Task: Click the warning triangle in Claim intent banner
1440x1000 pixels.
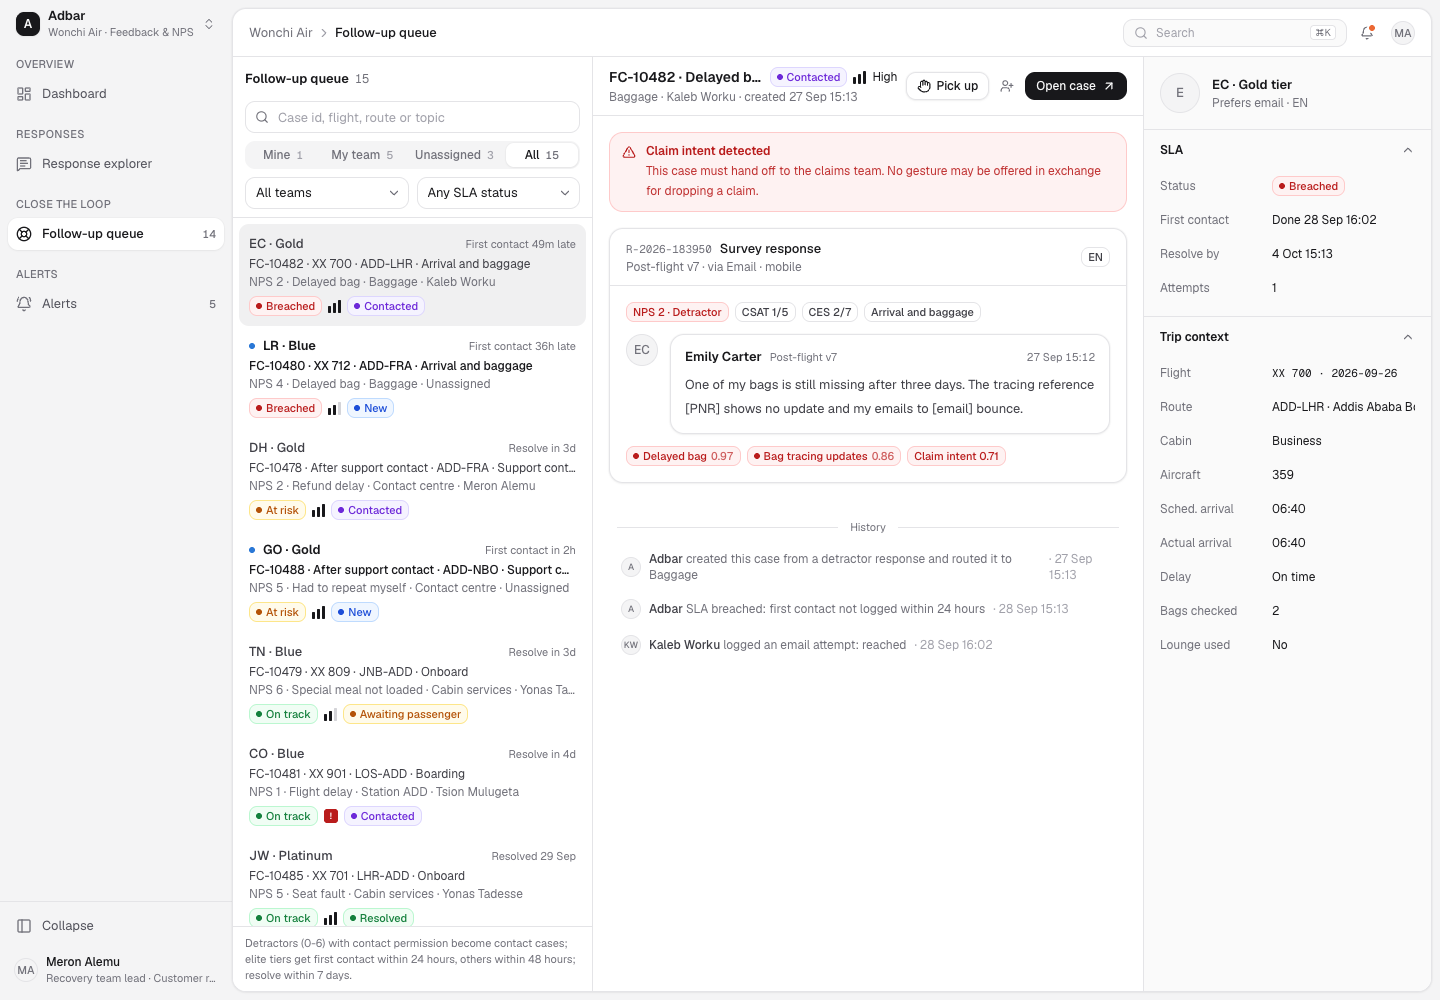Action: click(x=629, y=152)
